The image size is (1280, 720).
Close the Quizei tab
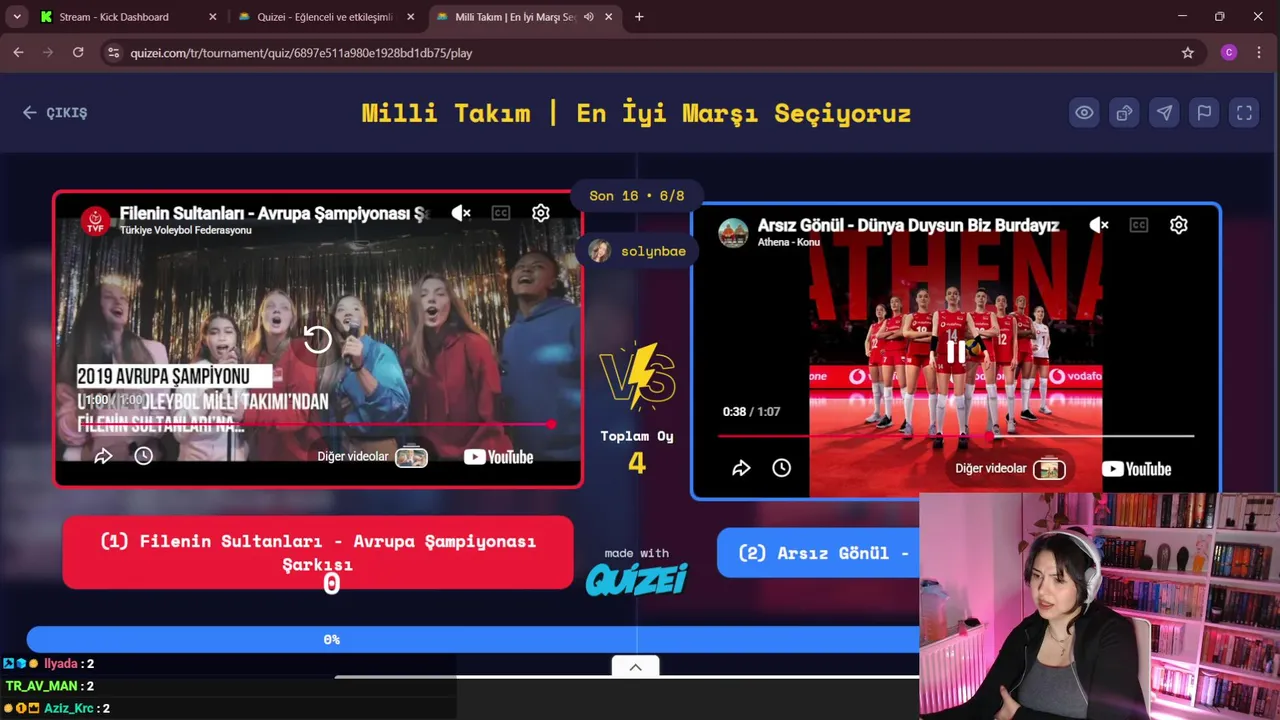click(410, 17)
